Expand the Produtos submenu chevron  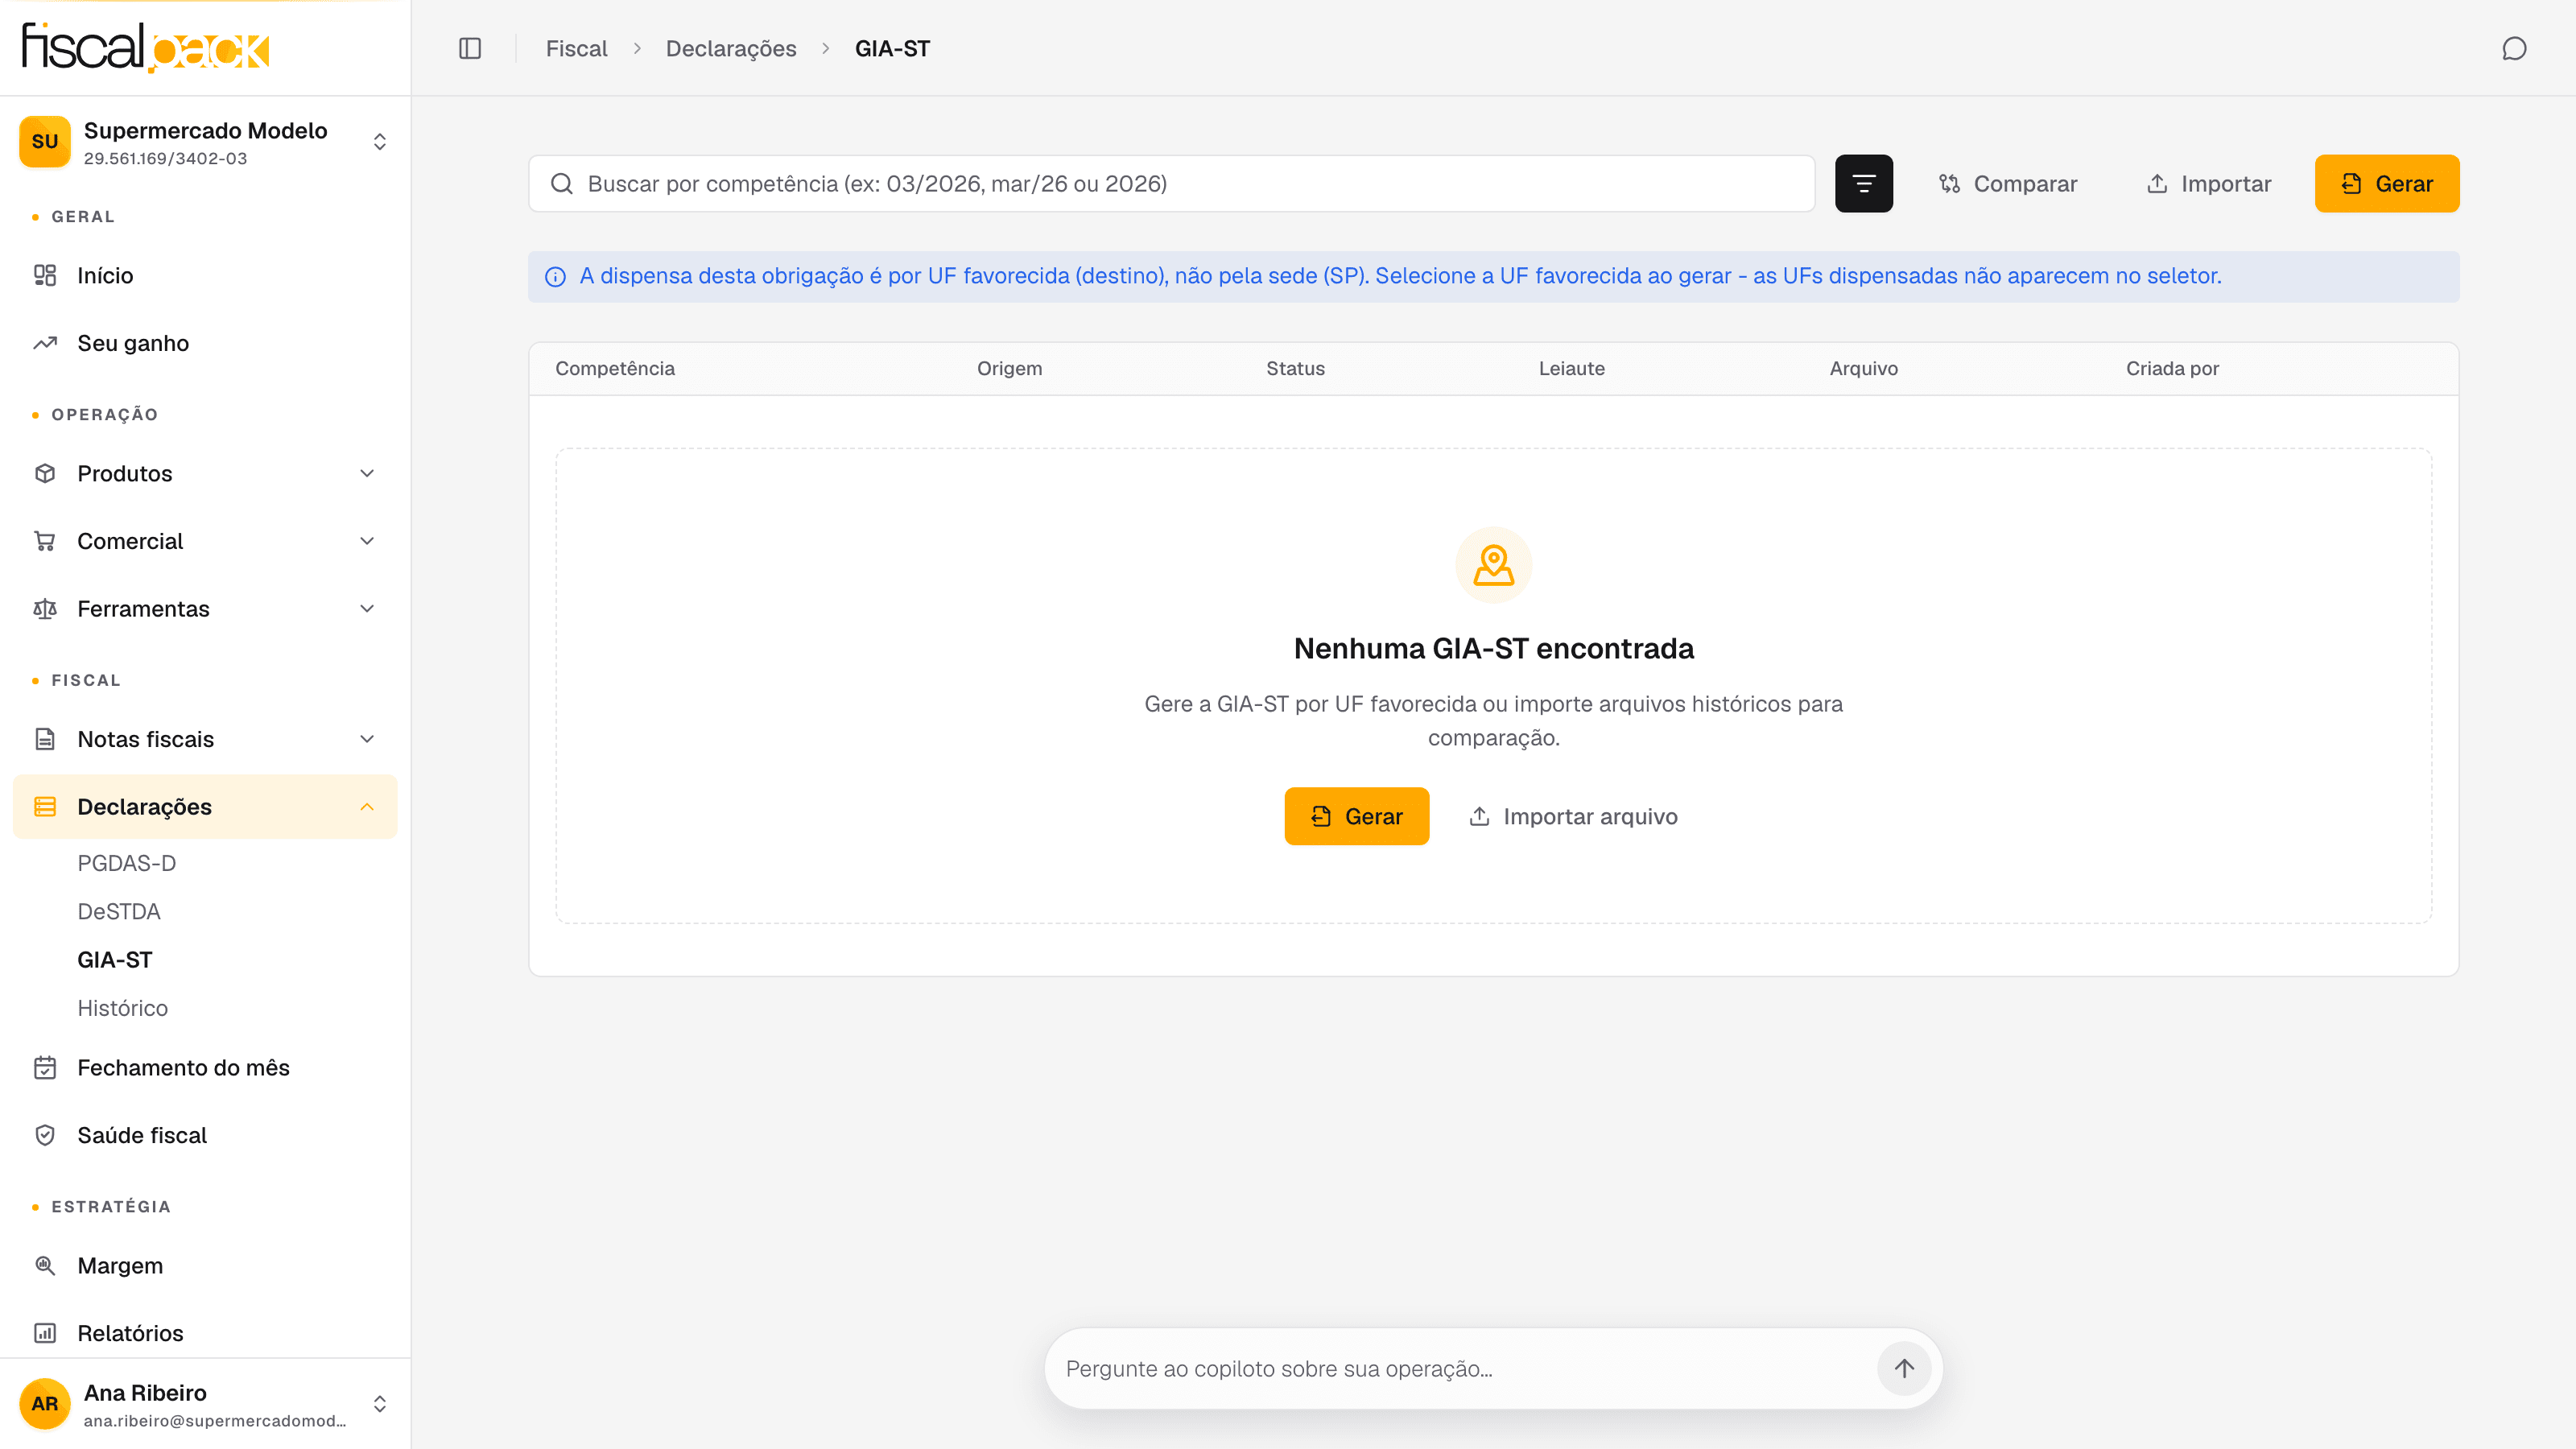(367, 473)
